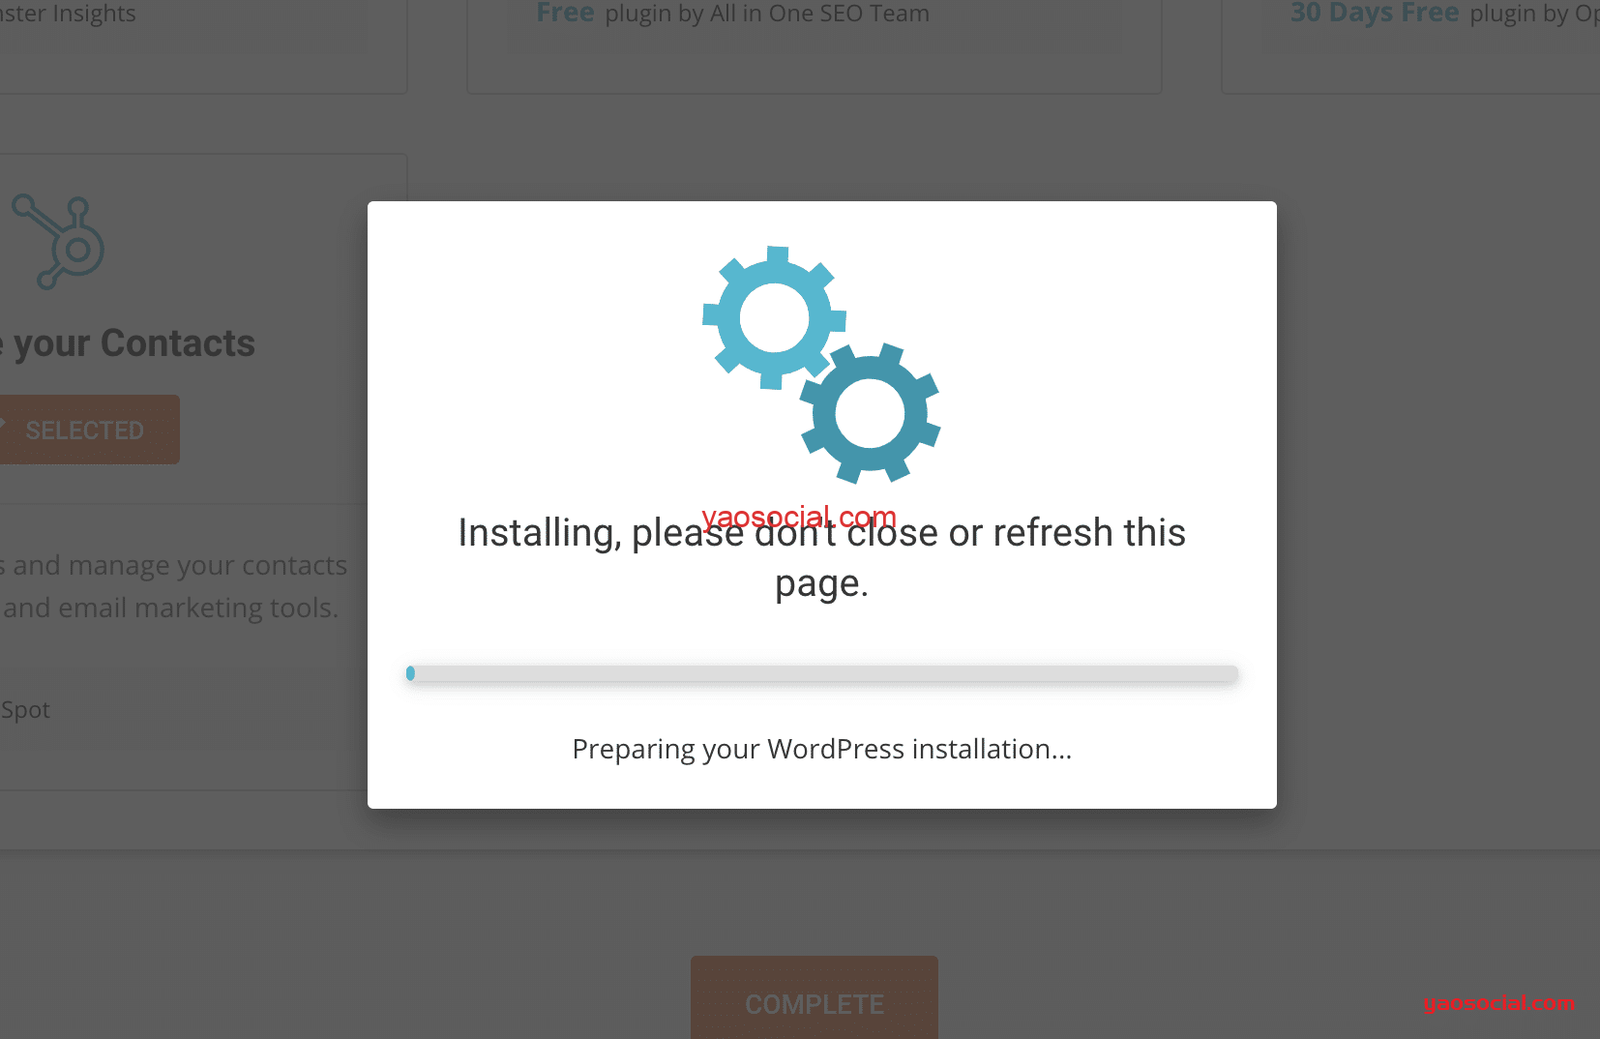This screenshot has width=1600, height=1039.
Task: Click '30 Days Free' plugin label
Action: 1374,13
